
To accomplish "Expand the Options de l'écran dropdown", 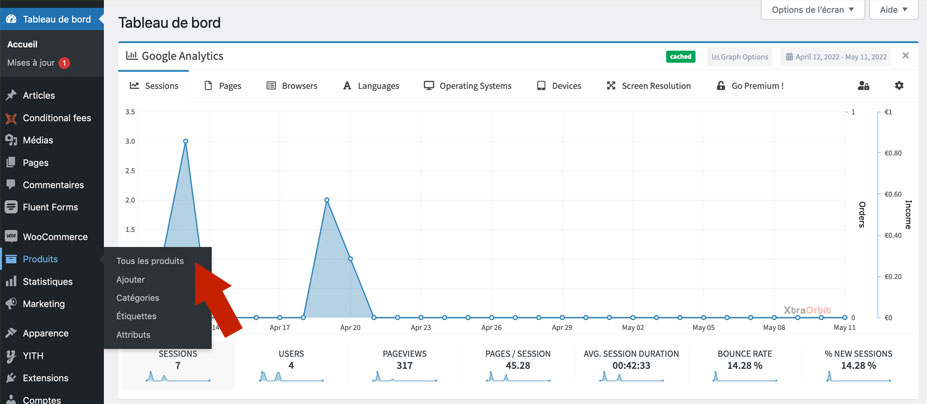I will (812, 9).
